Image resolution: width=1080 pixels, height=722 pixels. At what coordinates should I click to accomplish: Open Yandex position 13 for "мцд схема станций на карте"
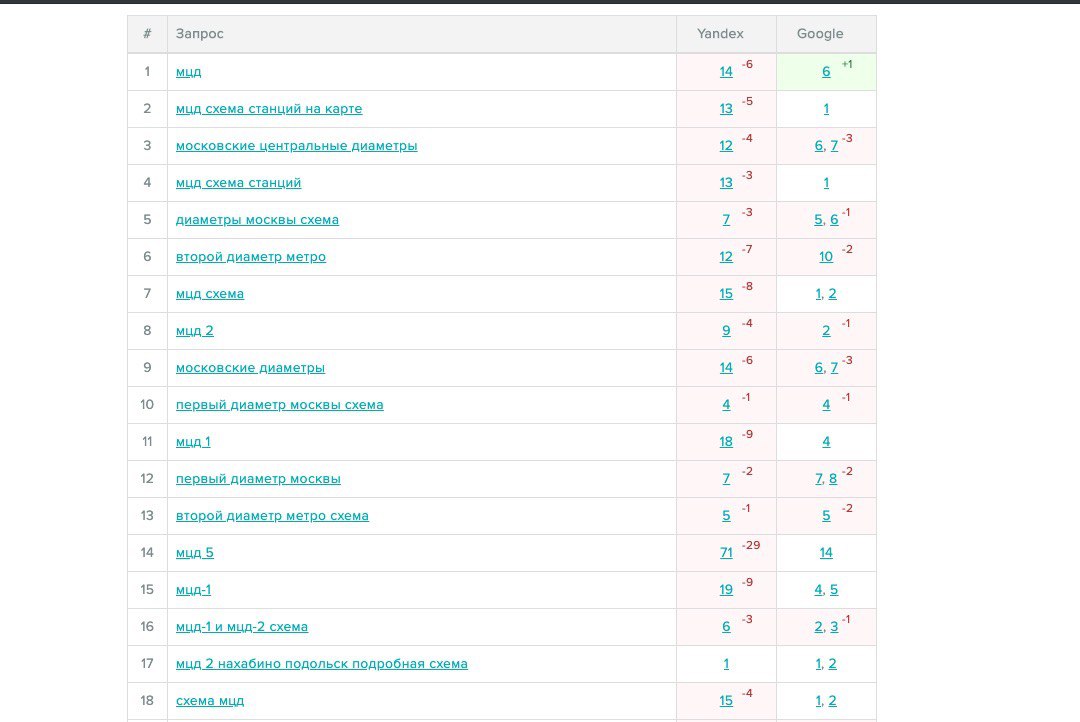point(726,109)
